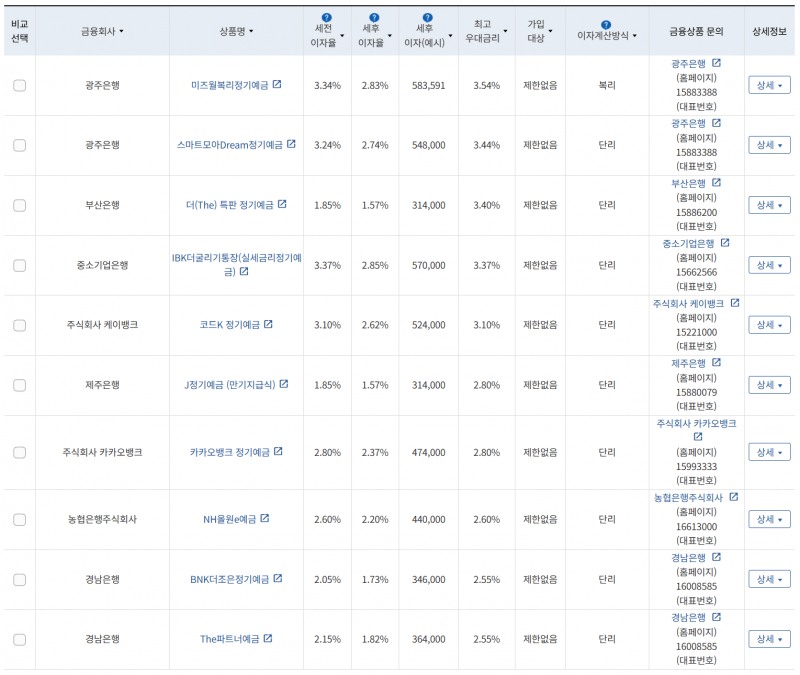
Task: Expand 상세 details for 중소기업은행 row
Action: (769, 265)
